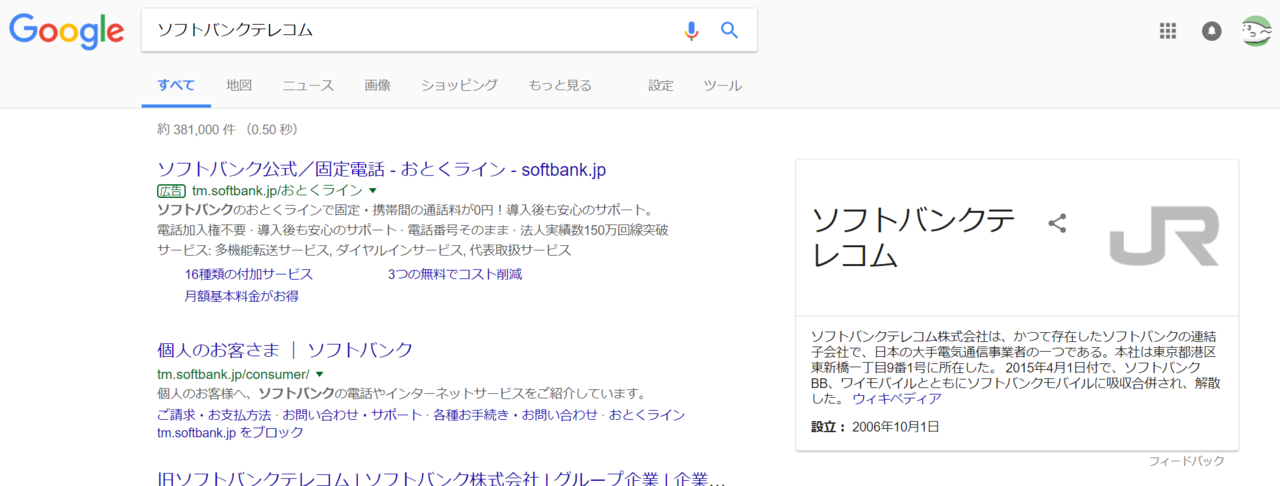Click the Google logo

click(67, 32)
